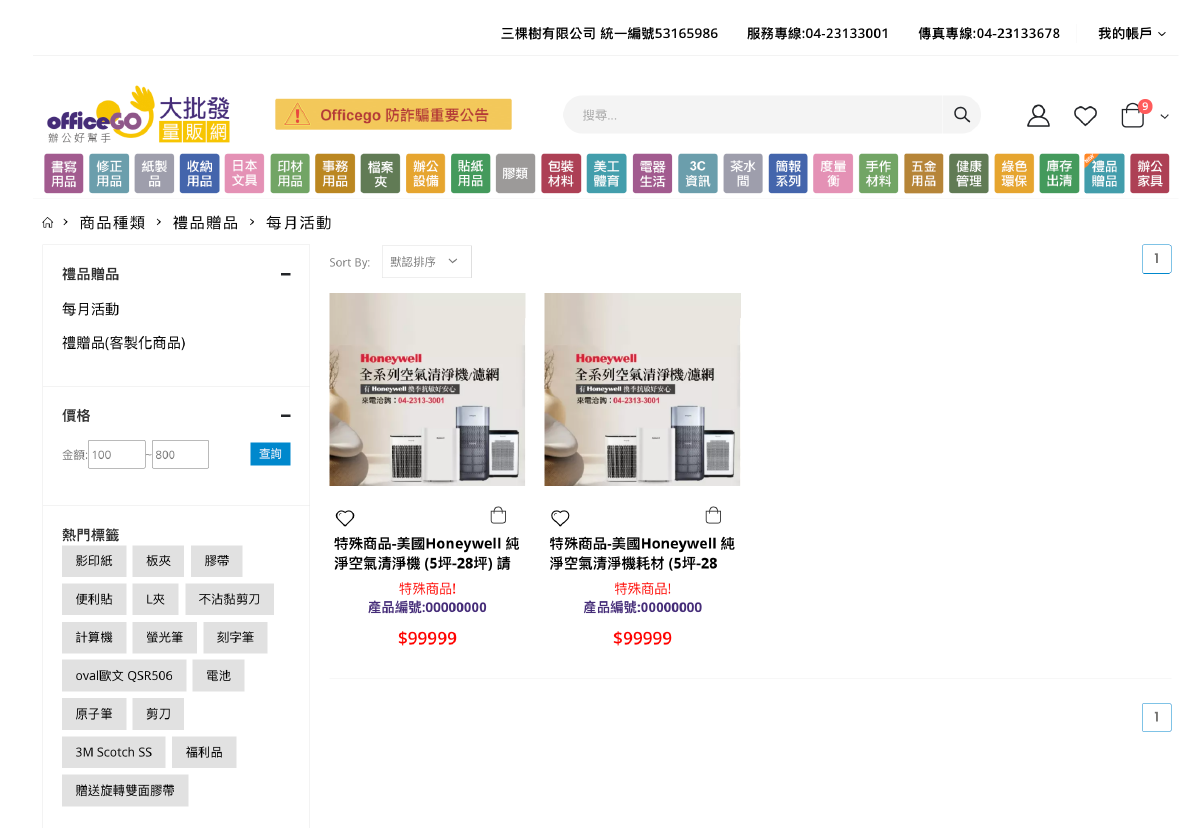Open the 默認排序 sort dropdown
1192x840 pixels.
click(426, 262)
